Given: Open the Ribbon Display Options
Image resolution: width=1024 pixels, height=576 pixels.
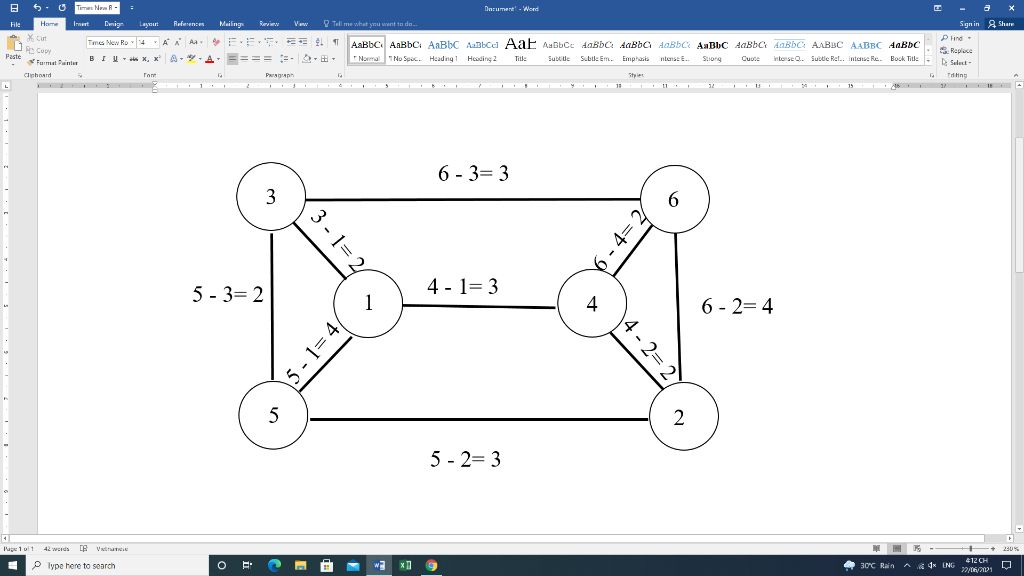Looking at the screenshot, I should (938, 8).
